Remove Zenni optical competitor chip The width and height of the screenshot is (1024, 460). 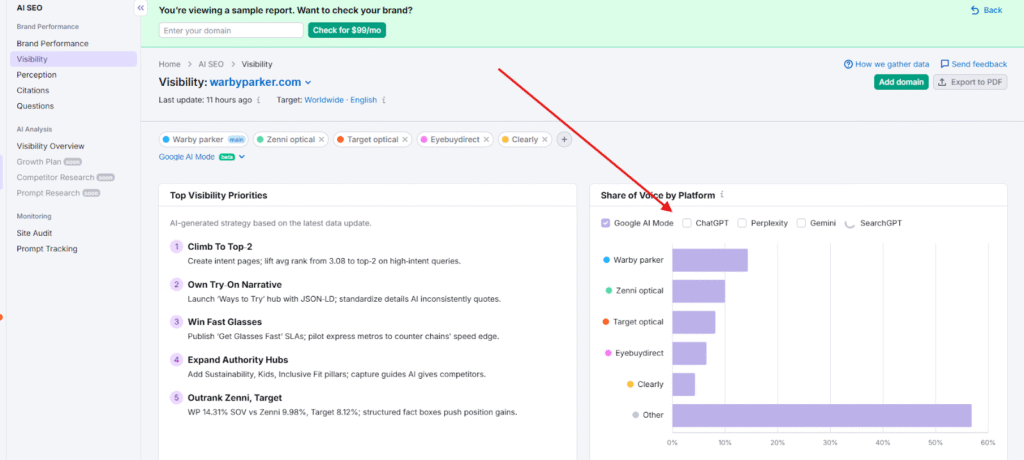[x=321, y=140]
